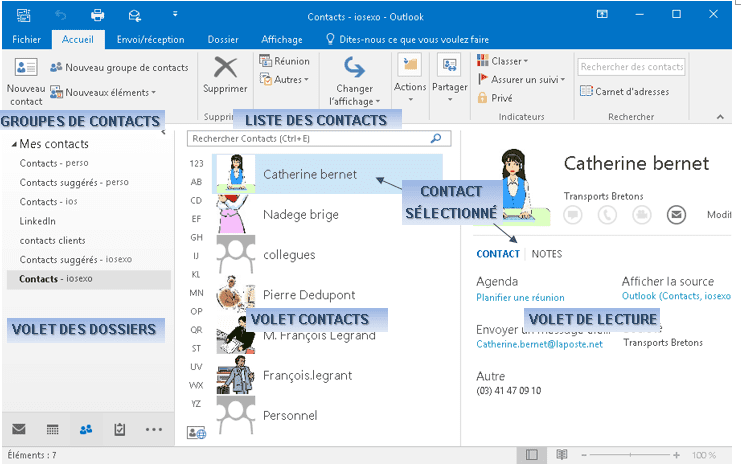The height and width of the screenshot is (467, 741).
Task: Click the ribbon display options icon
Action: coord(602,14)
